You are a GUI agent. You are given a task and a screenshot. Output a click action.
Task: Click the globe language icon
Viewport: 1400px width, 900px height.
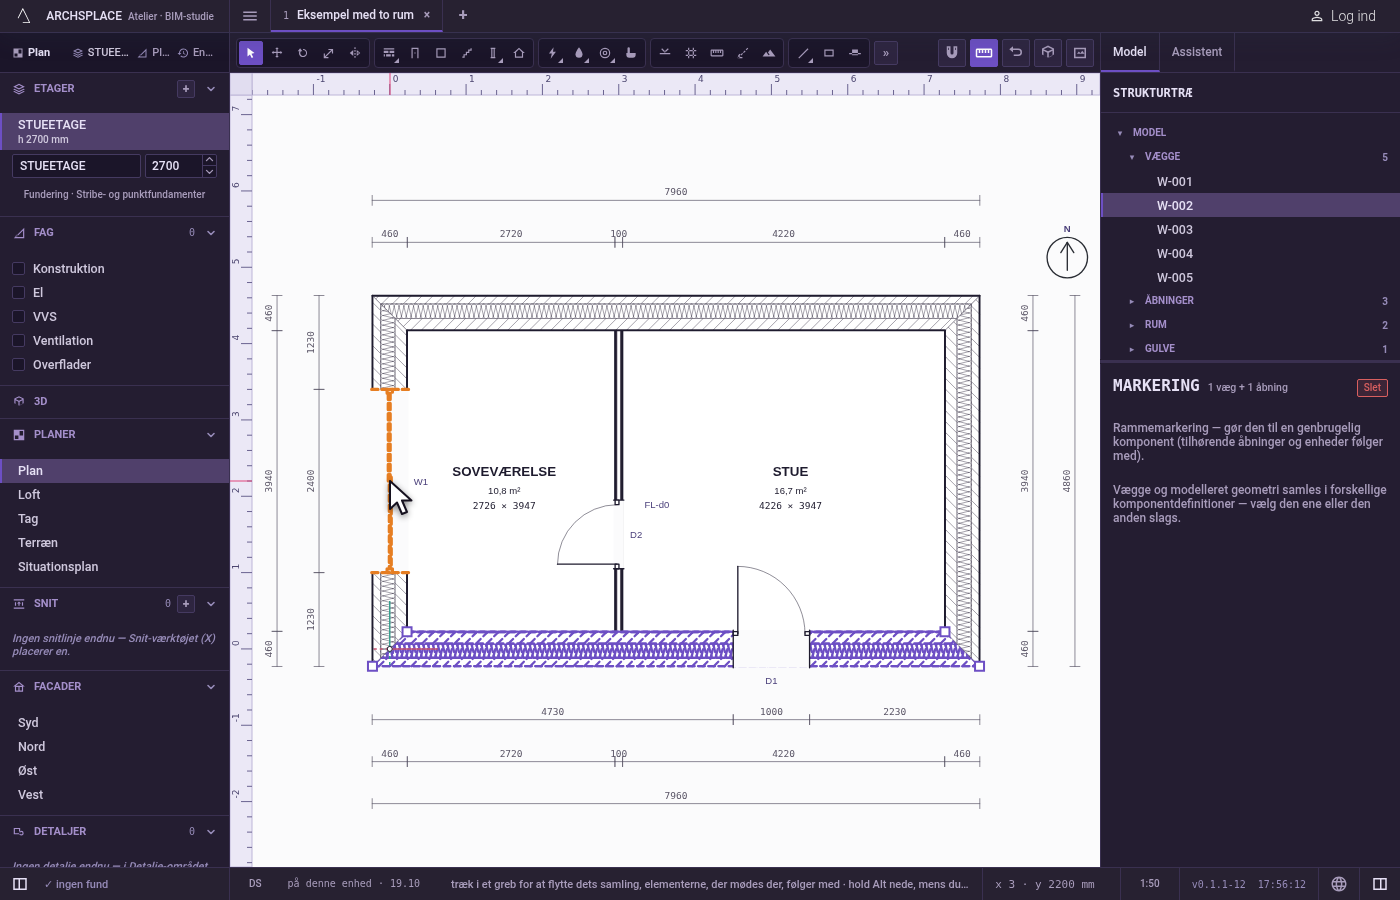click(x=1339, y=884)
